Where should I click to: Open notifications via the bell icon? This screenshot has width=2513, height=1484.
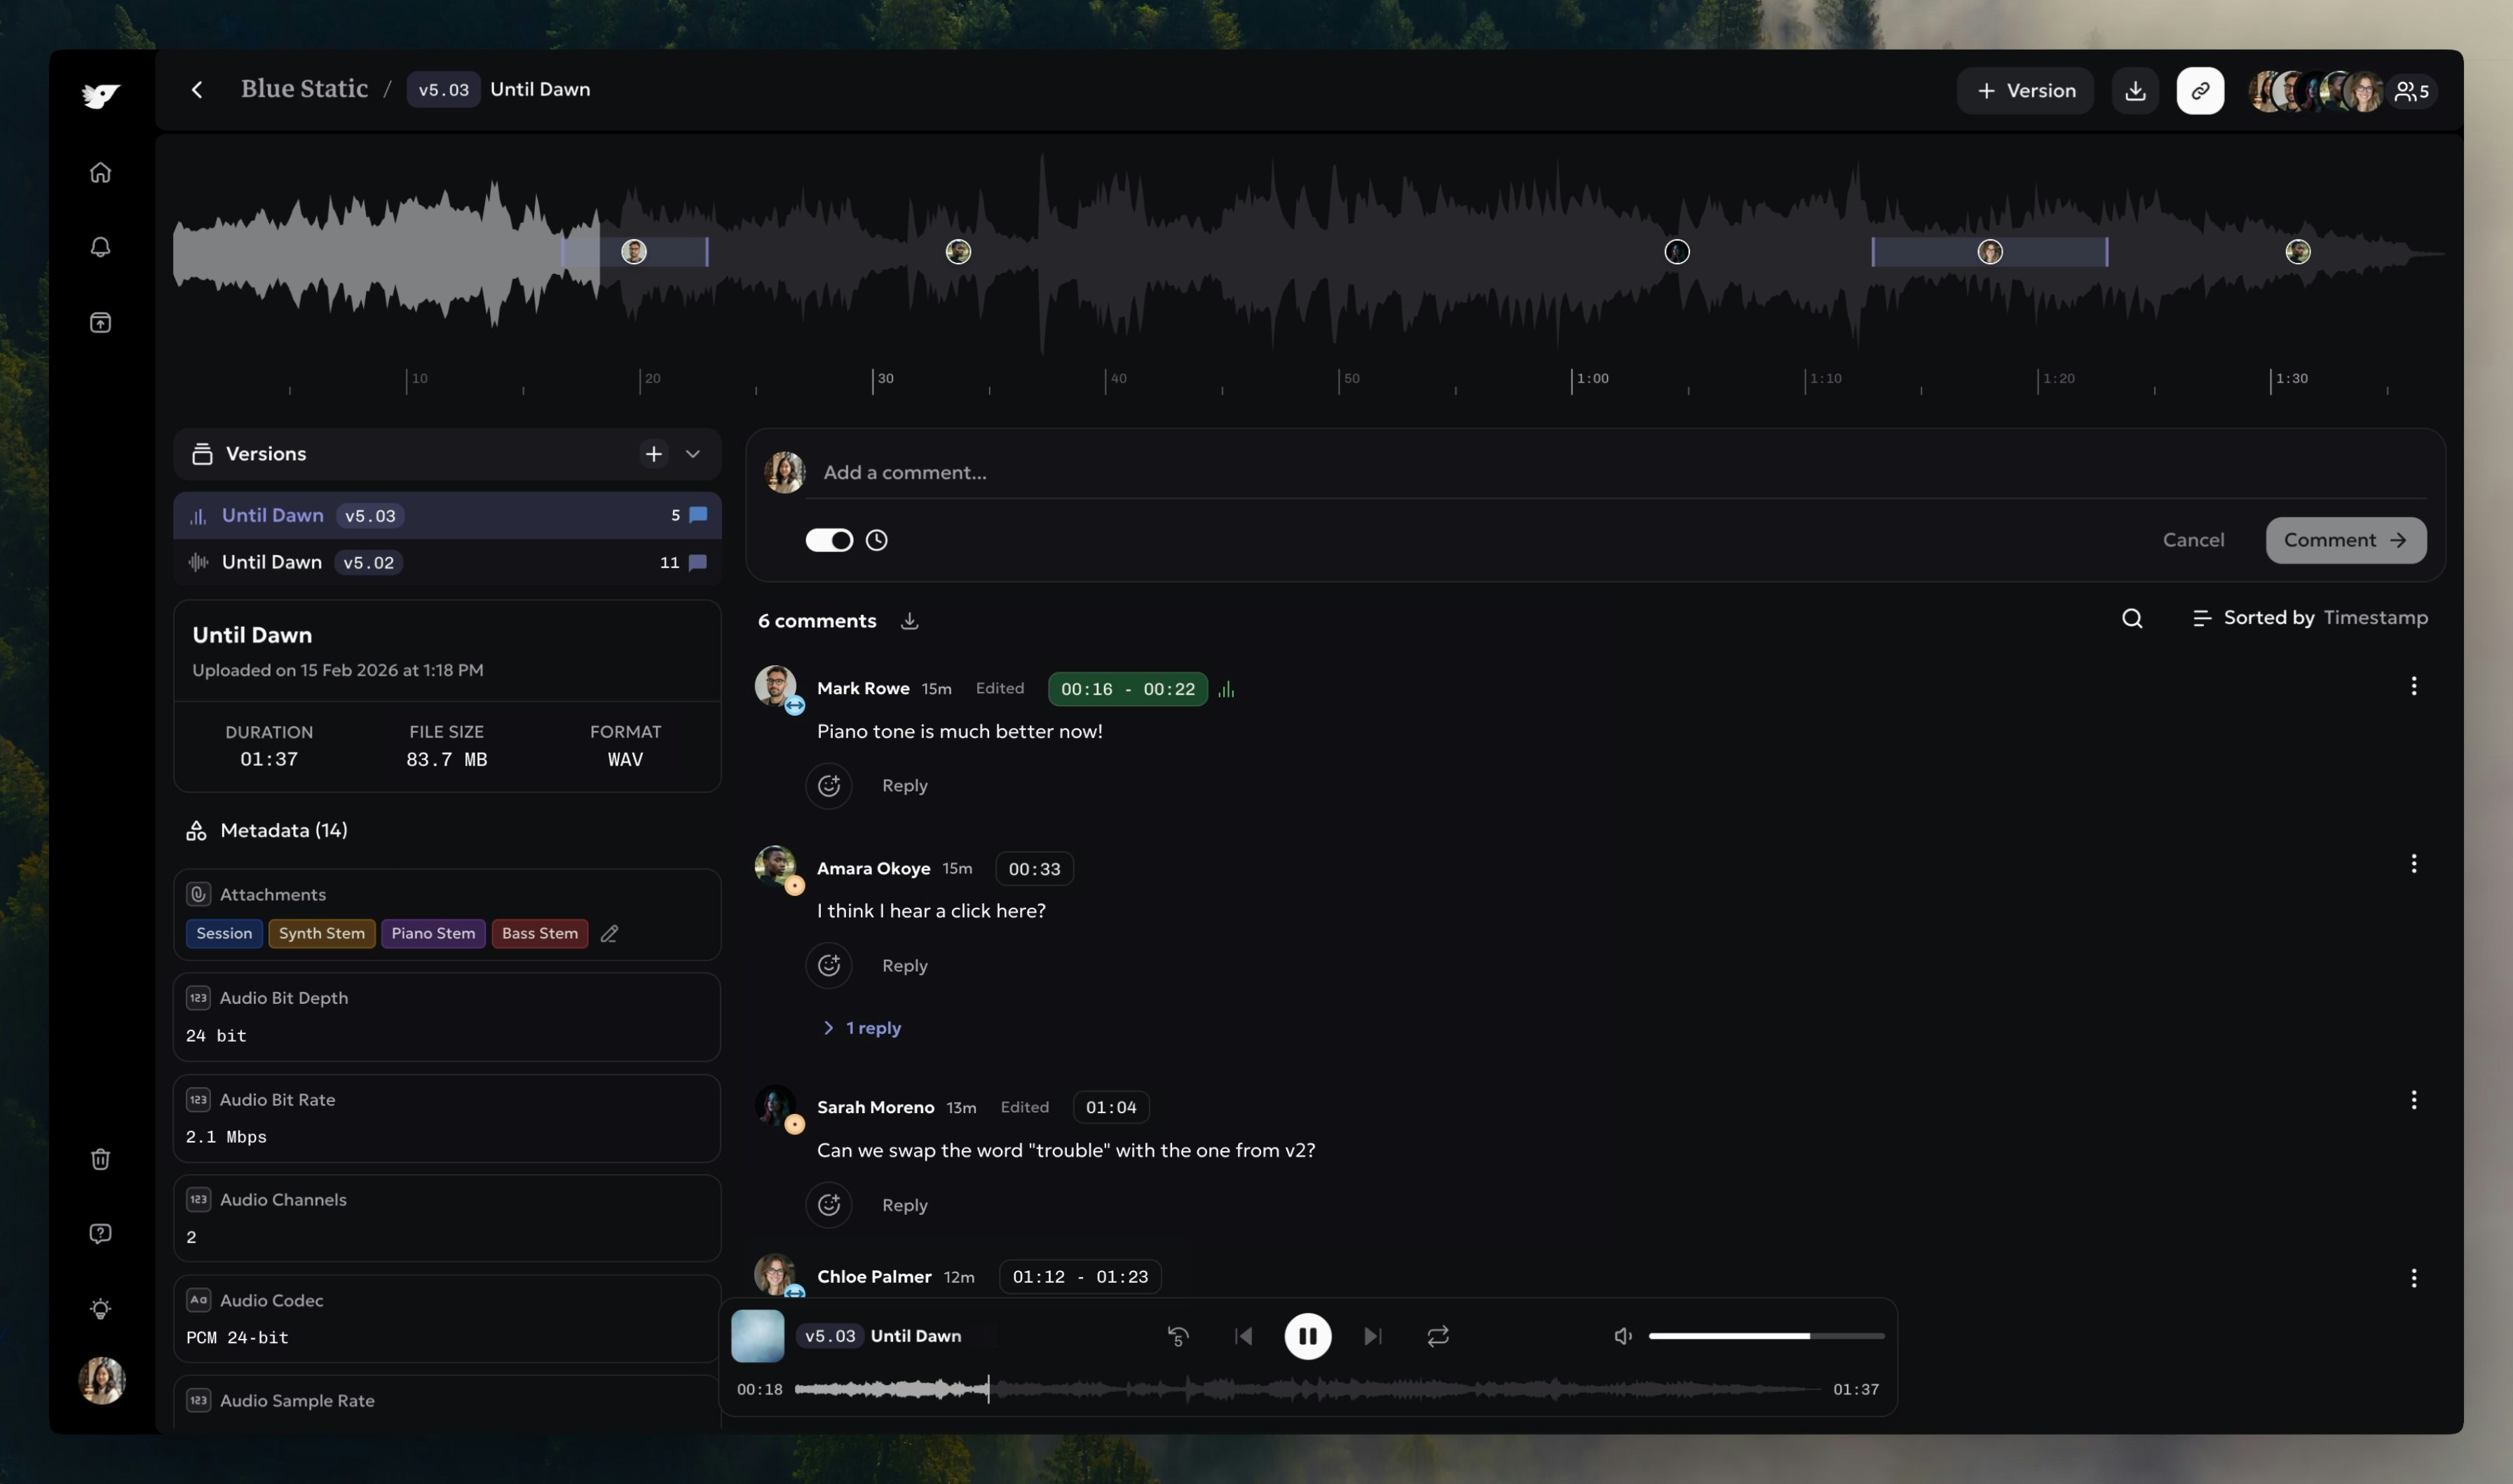coord(100,246)
